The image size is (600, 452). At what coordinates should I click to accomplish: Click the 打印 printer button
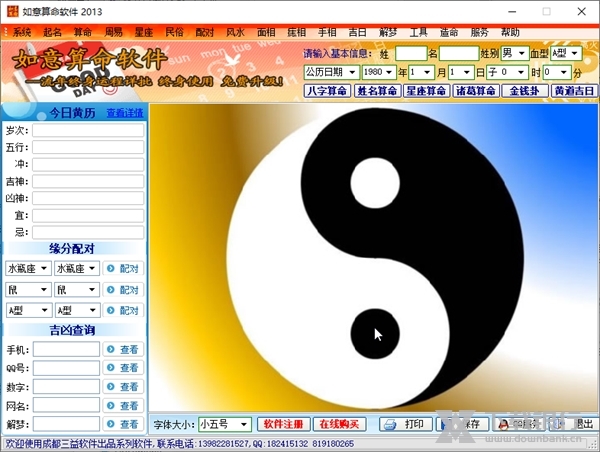tap(406, 424)
